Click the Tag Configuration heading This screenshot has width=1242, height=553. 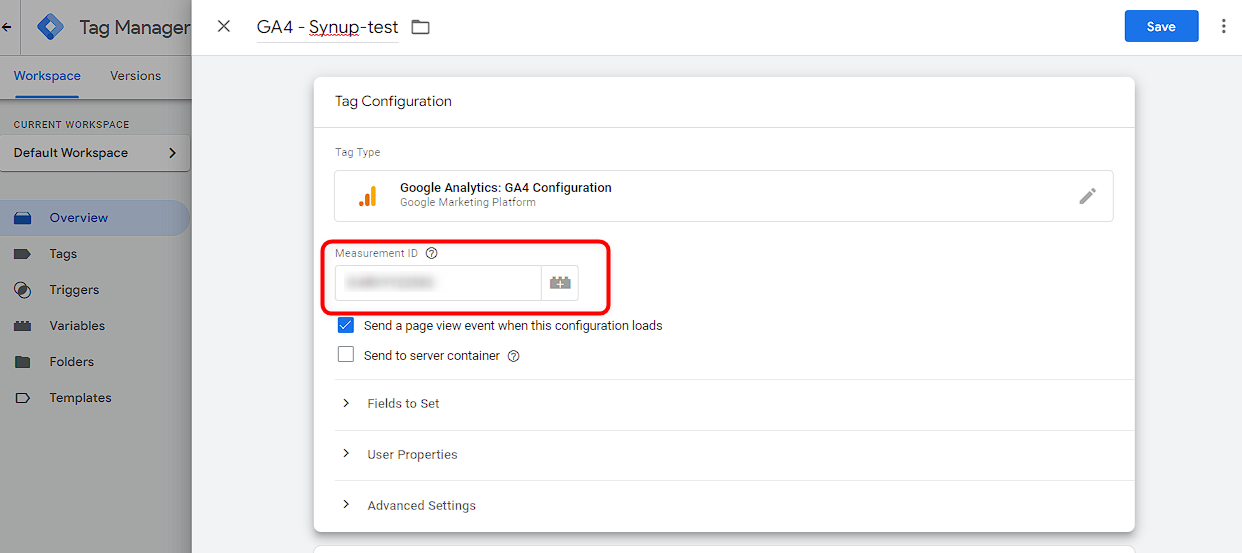(393, 101)
